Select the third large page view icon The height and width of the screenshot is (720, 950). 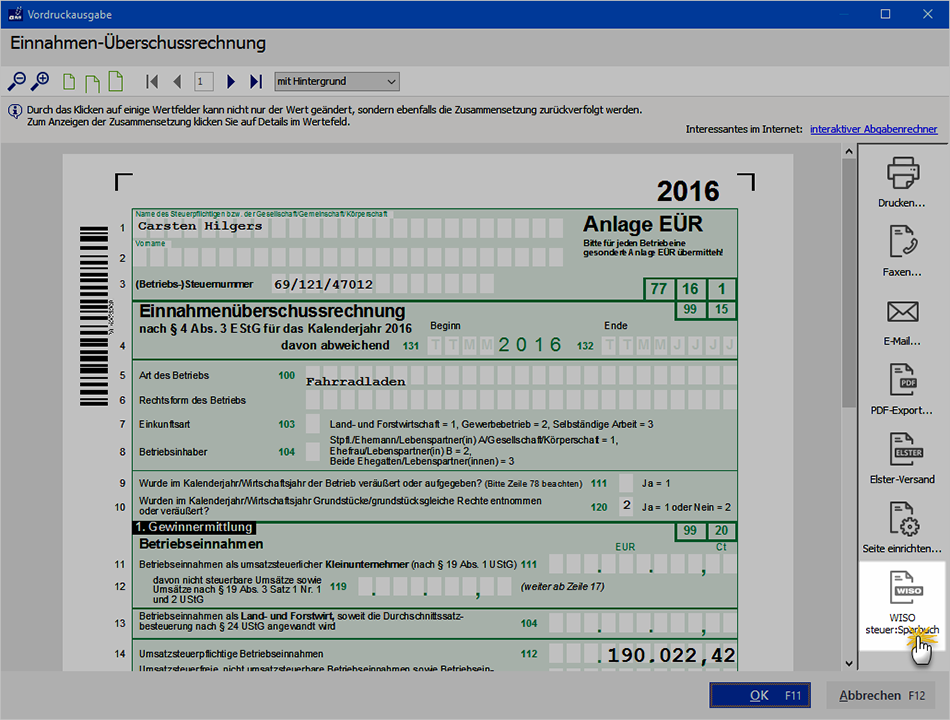click(115, 81)
